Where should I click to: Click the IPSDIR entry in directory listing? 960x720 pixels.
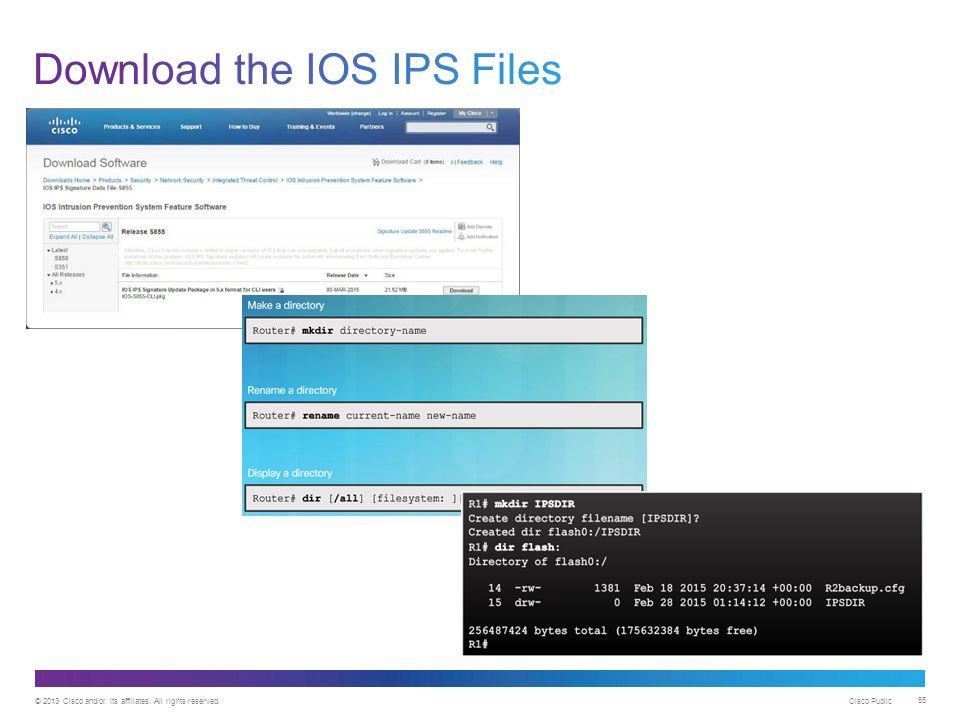[845, 603]
